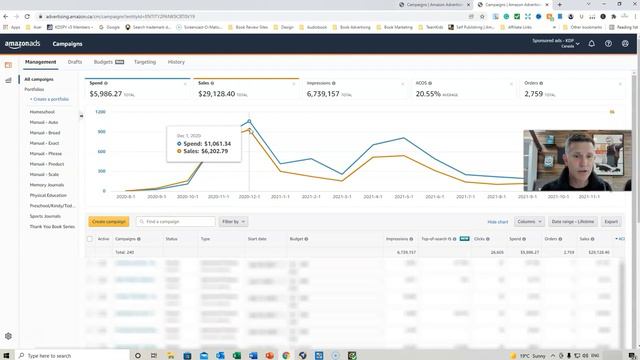
Task: Click the amazon ads logo
Action: click(22, 44)
